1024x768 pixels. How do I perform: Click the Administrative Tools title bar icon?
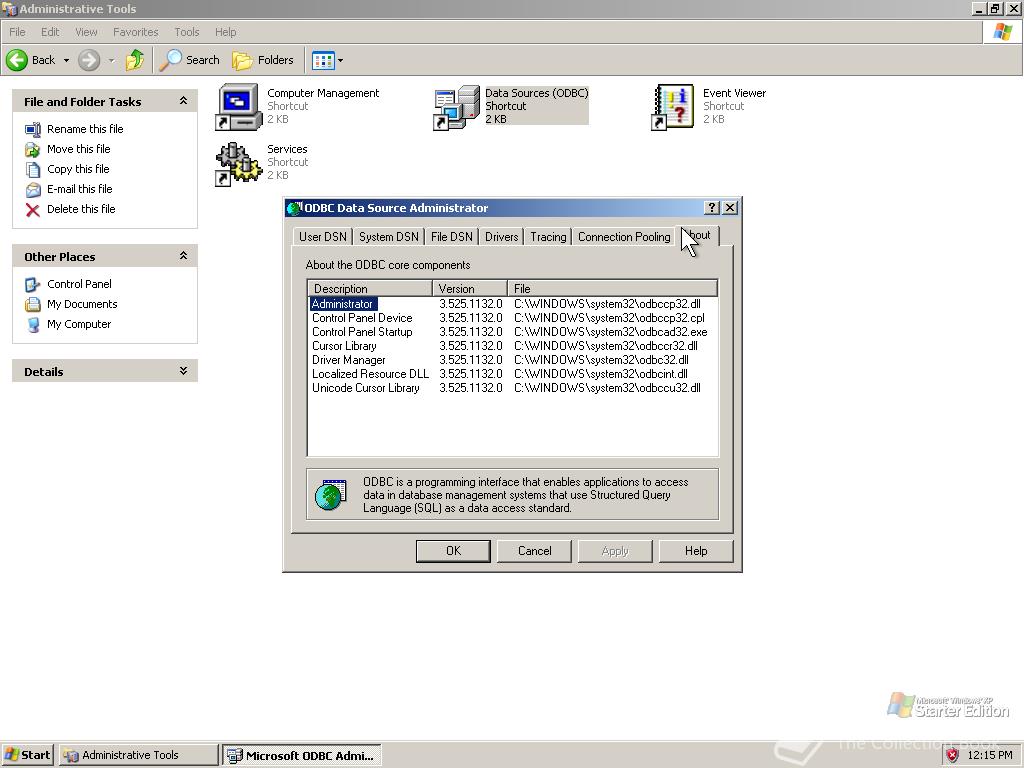(9, 8)
